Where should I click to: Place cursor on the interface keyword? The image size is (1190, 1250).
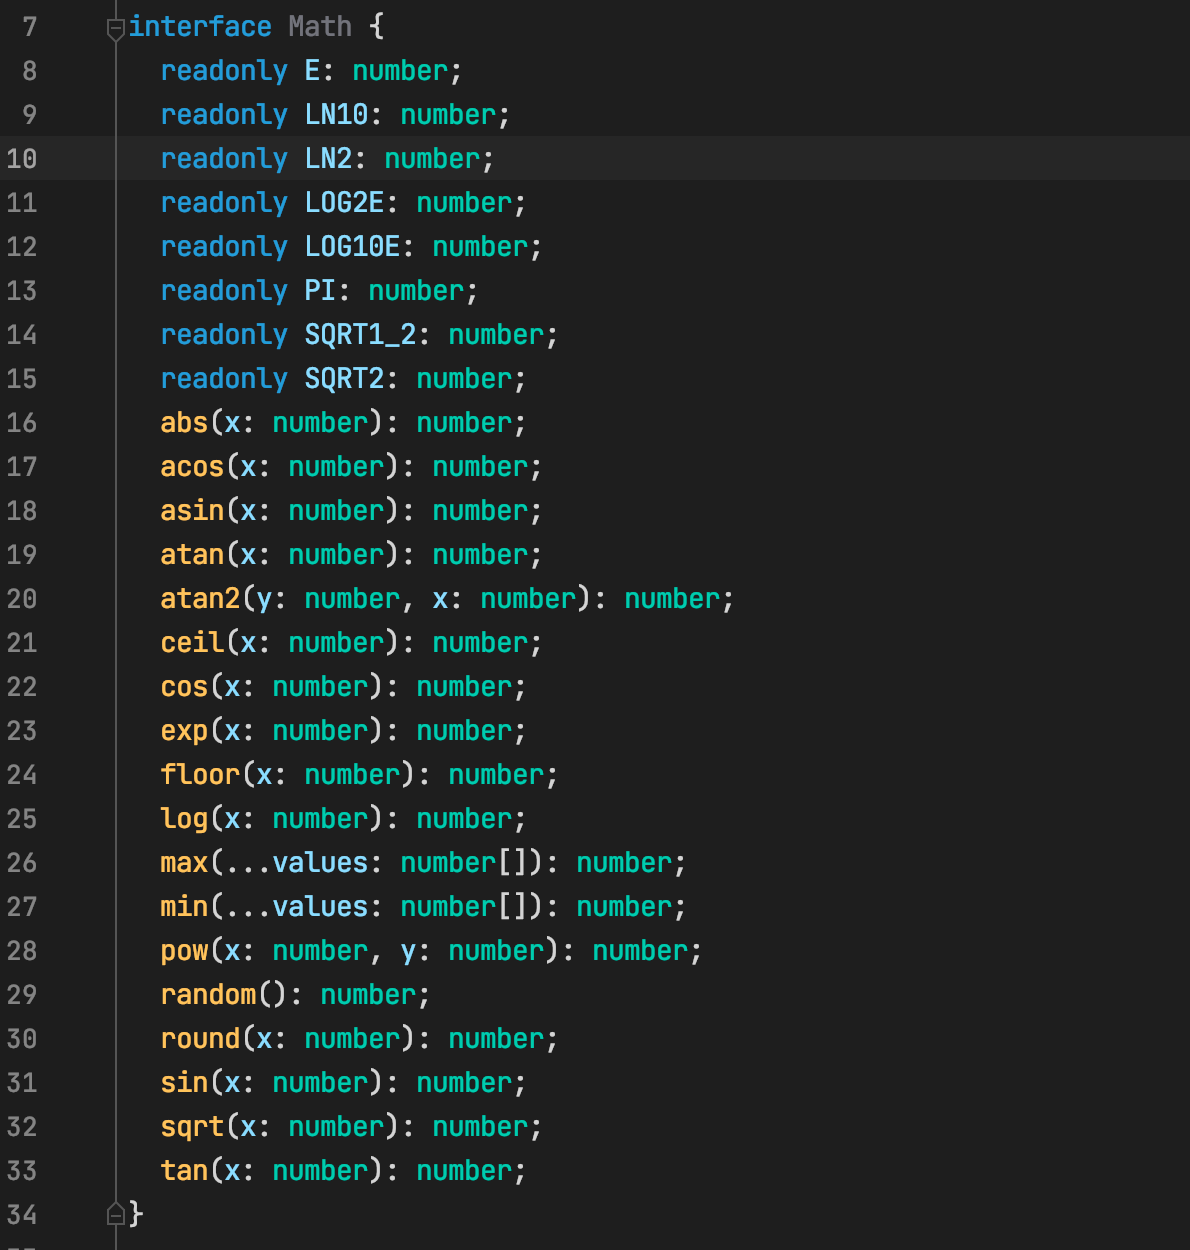(200, 26)
